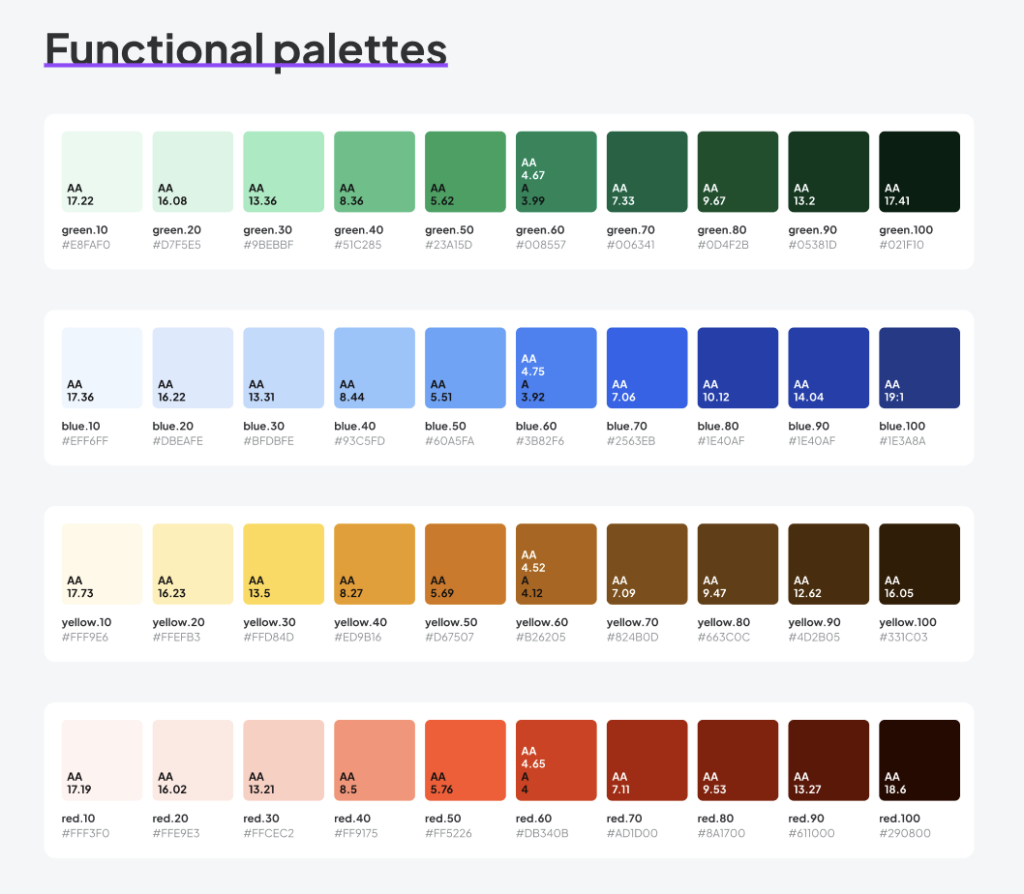Click the red.70 color swatch

[647, 760]
